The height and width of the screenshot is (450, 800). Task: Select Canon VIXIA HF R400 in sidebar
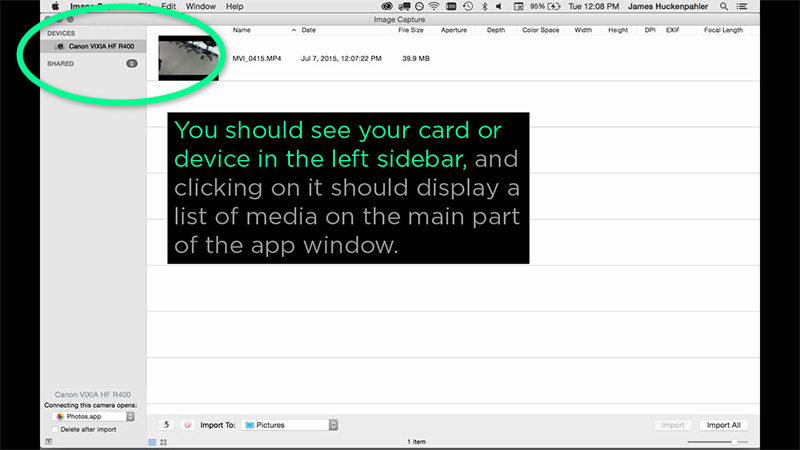click(93, 46)
